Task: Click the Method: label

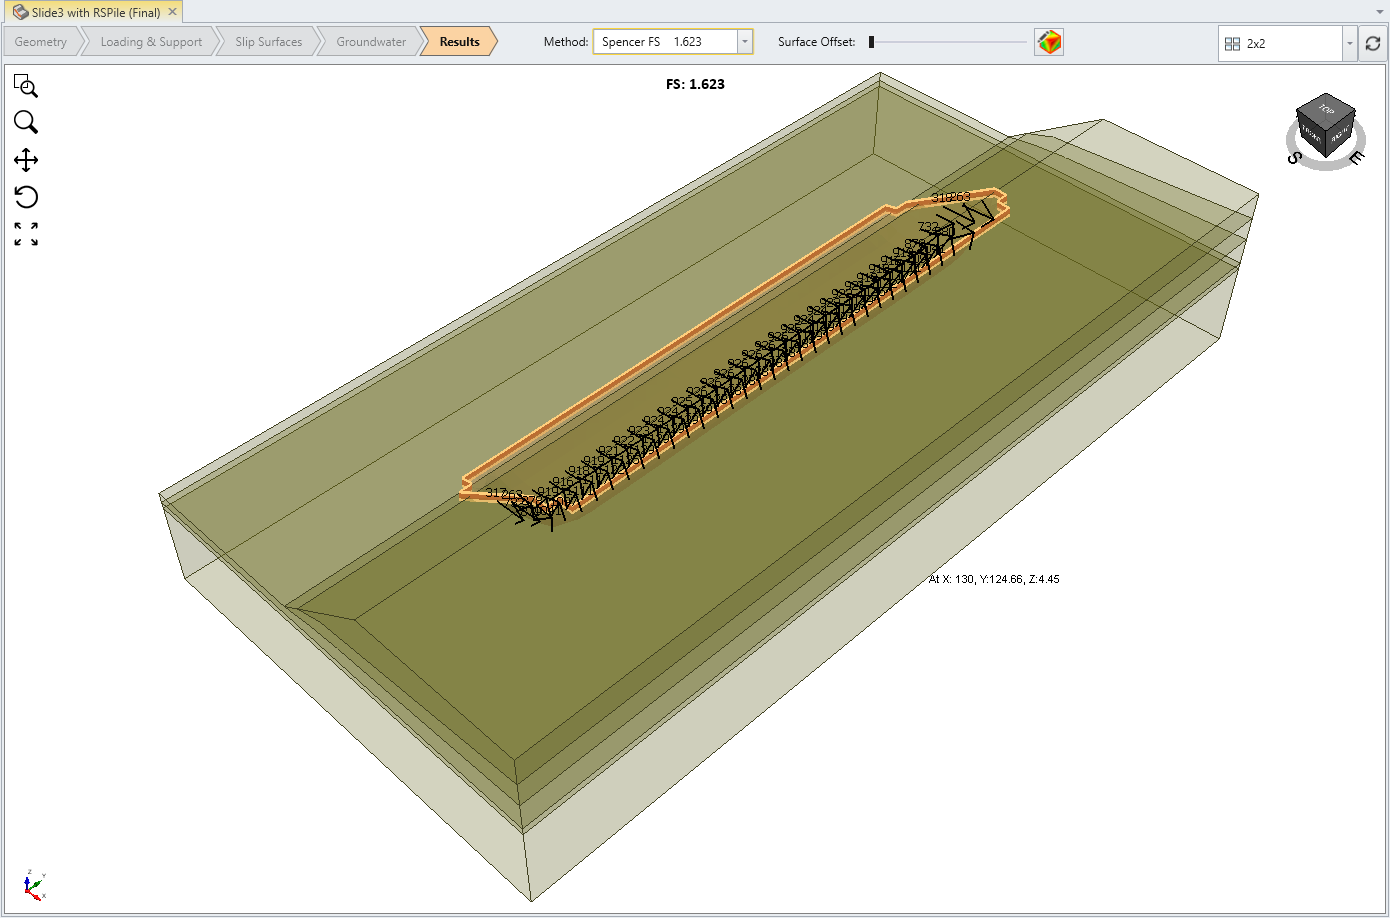Action: point(566,42)
